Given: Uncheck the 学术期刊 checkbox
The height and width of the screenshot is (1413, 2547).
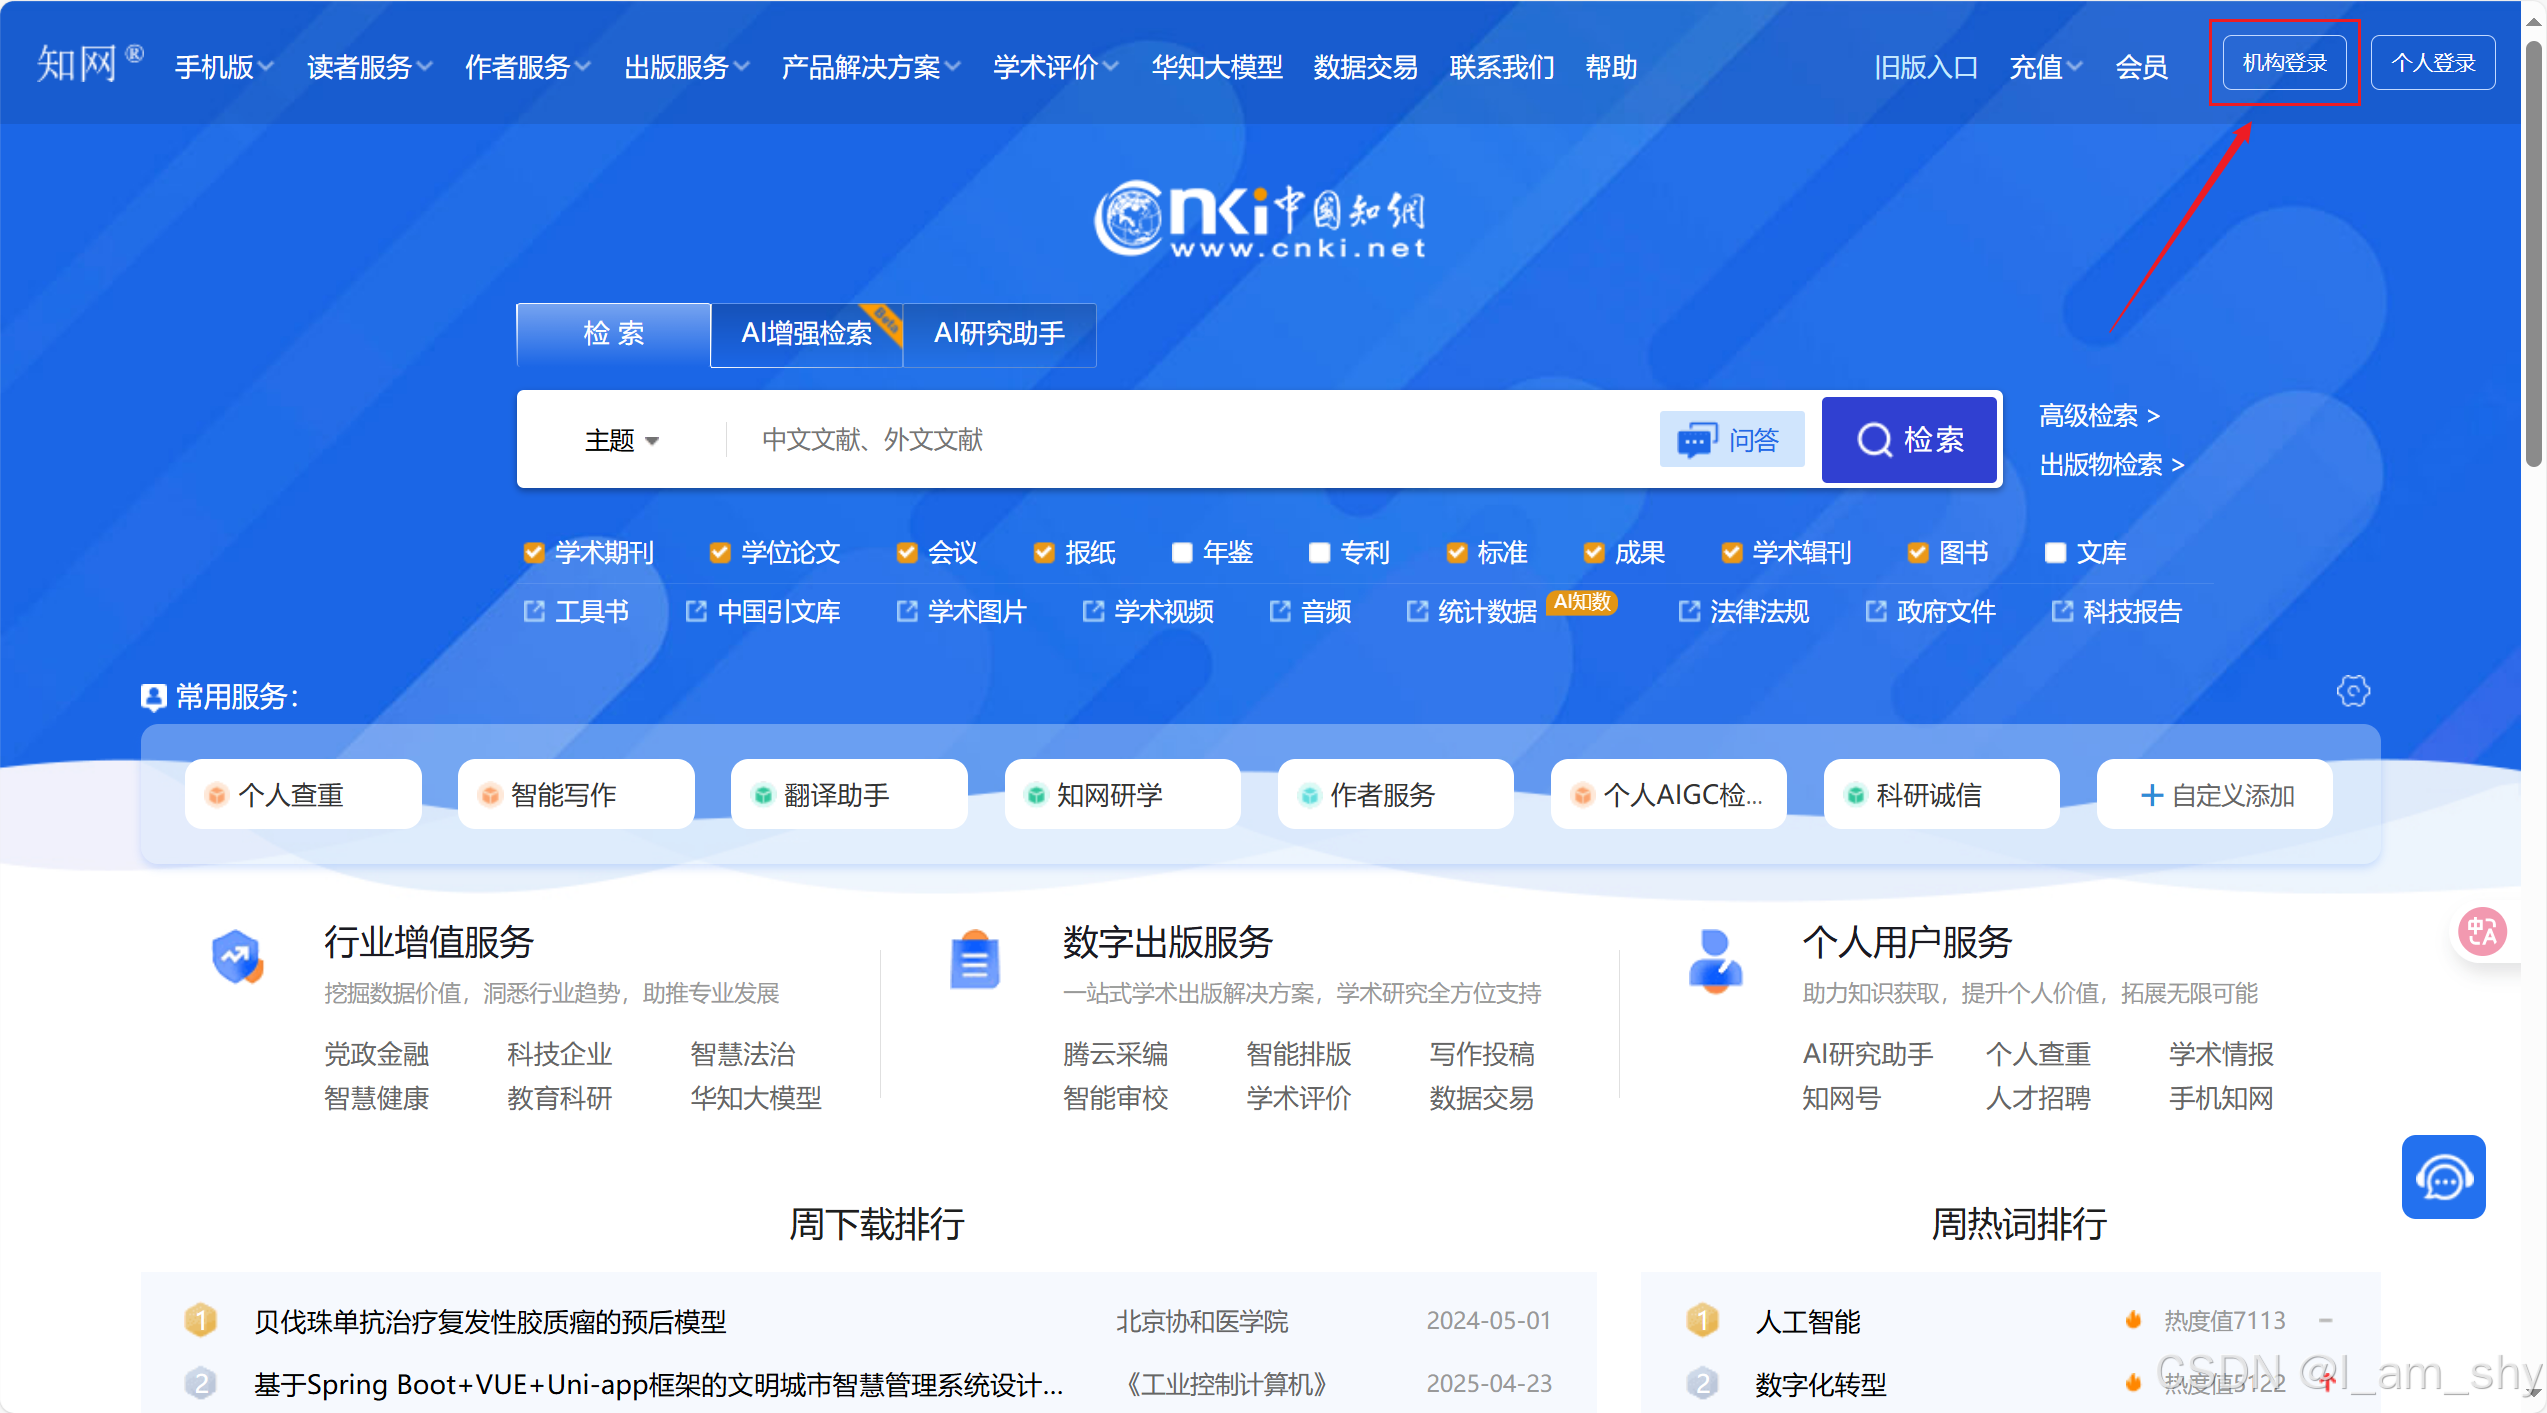Looking at the screenshot, I should [x=534, y=553].
